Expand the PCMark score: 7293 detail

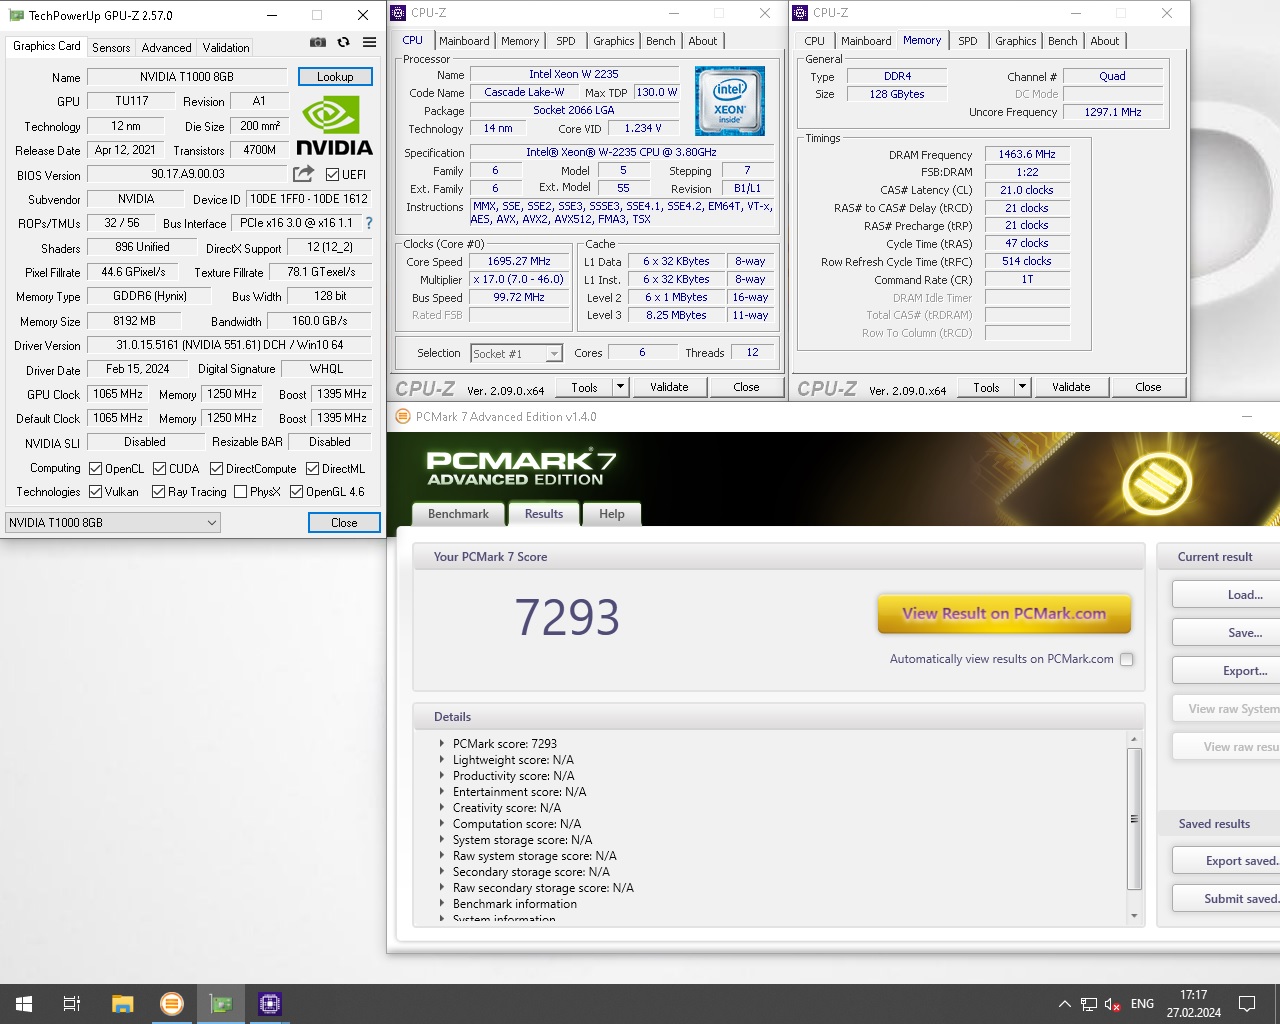click(441, 743)
